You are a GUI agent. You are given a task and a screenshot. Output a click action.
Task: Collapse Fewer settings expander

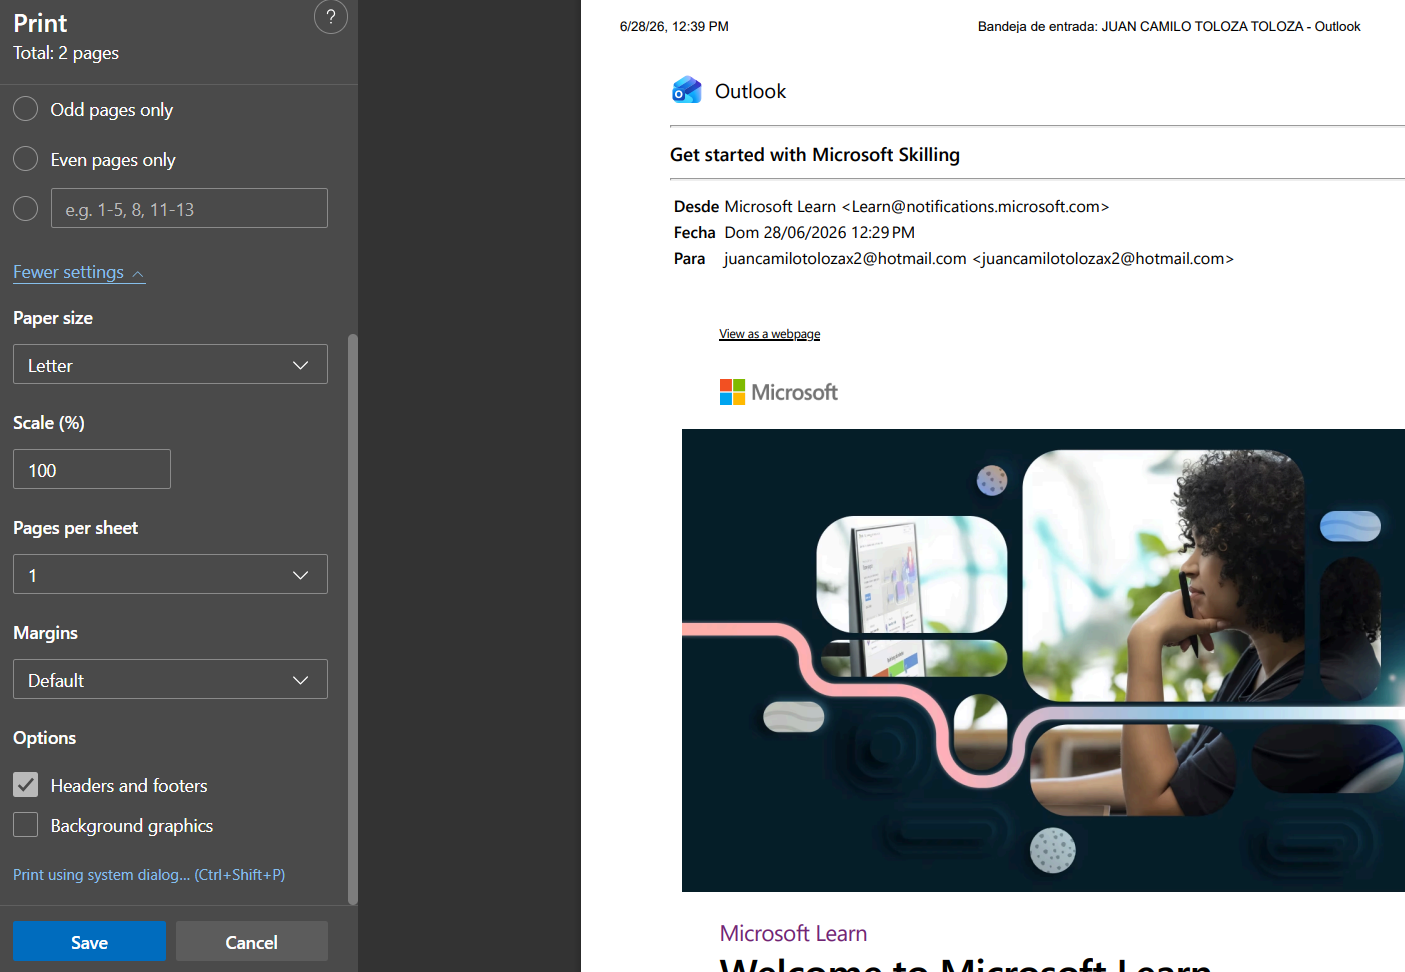point(79,272)
